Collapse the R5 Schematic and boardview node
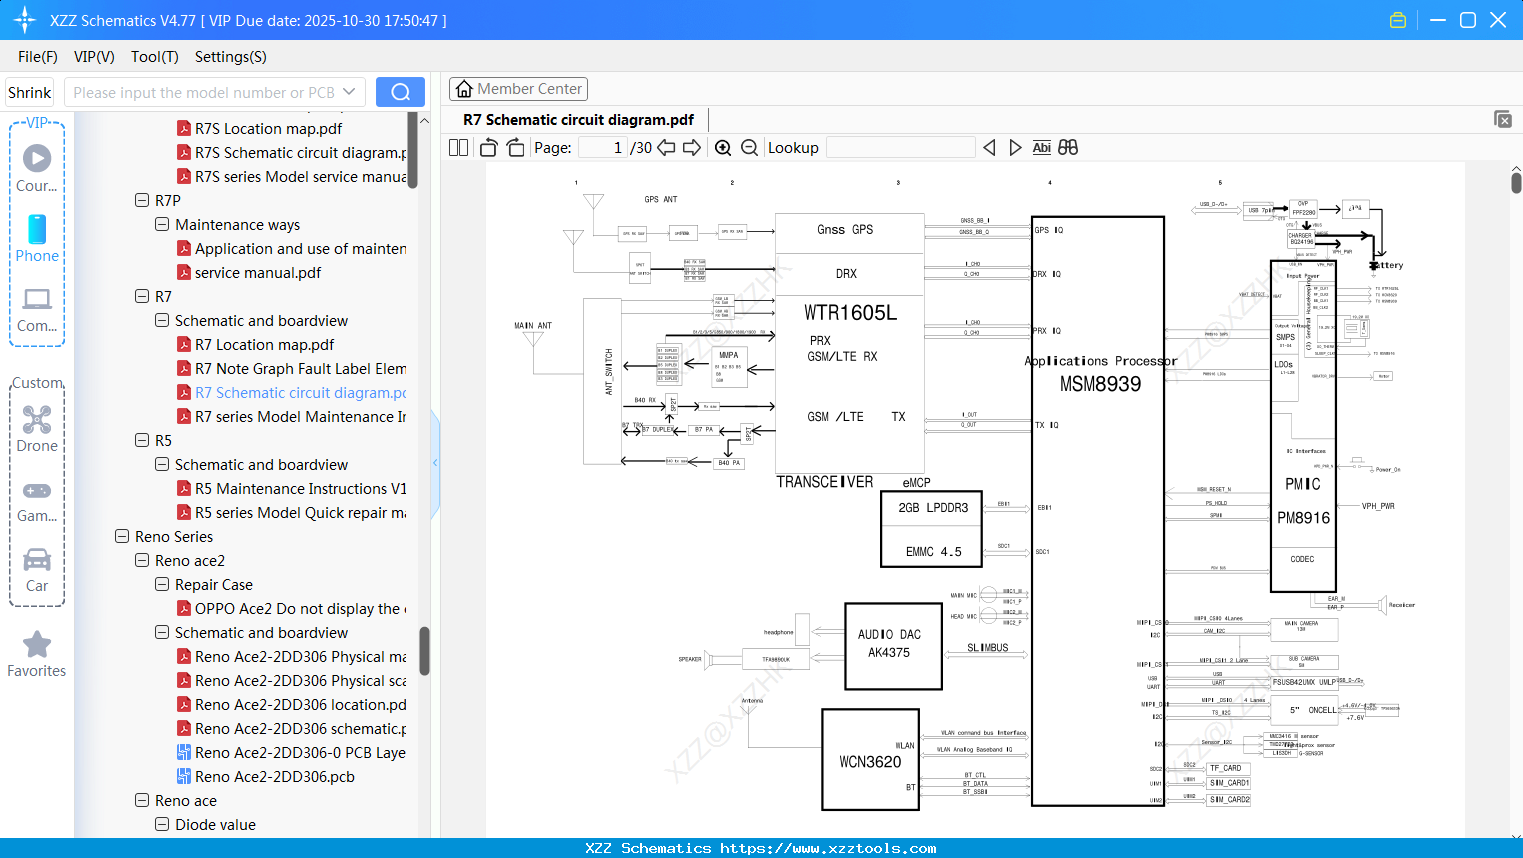 point(161,464)
